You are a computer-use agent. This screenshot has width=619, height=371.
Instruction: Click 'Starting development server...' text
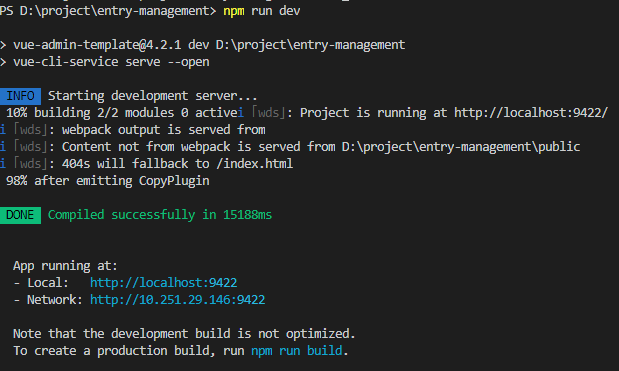tap(152, 96)
